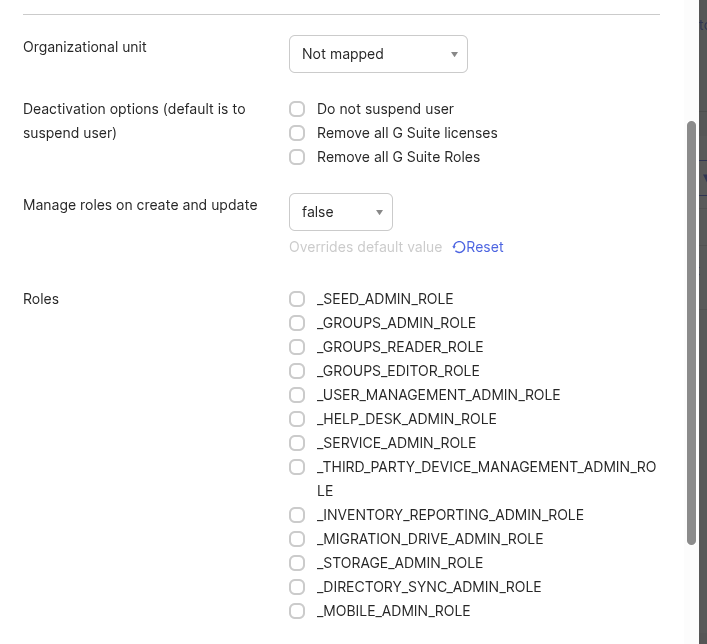Viewport: 707px width, 644px height.
Task: Check the _GROUPS_EDITOR_ROLE box
Action: click(297, 371)
